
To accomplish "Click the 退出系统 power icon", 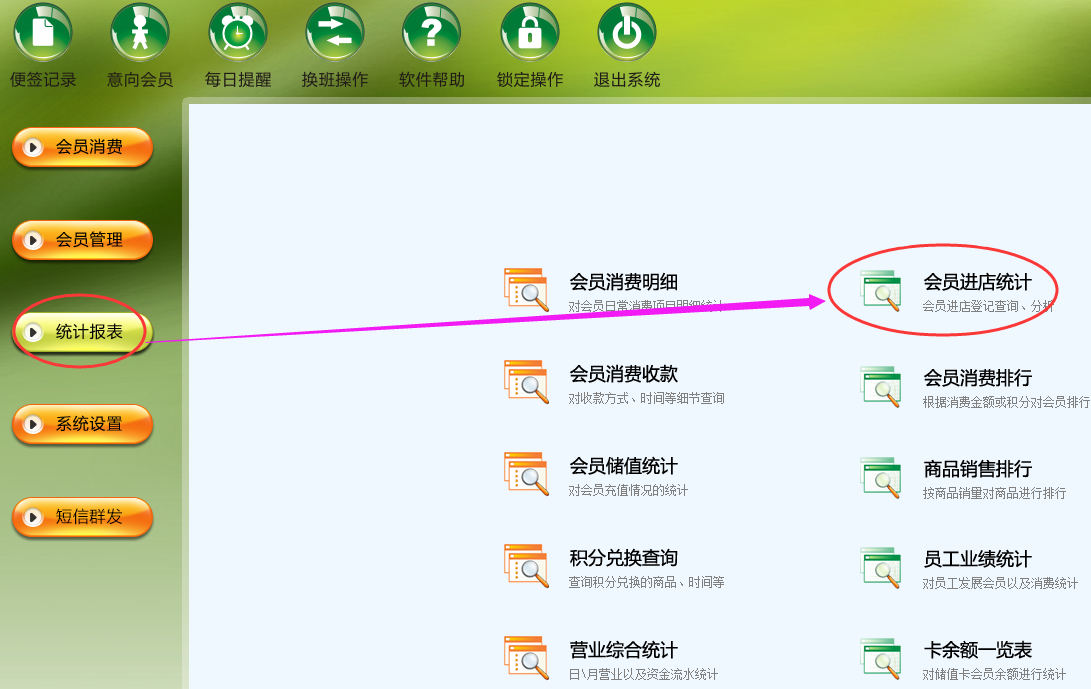I will pos(626,32).
